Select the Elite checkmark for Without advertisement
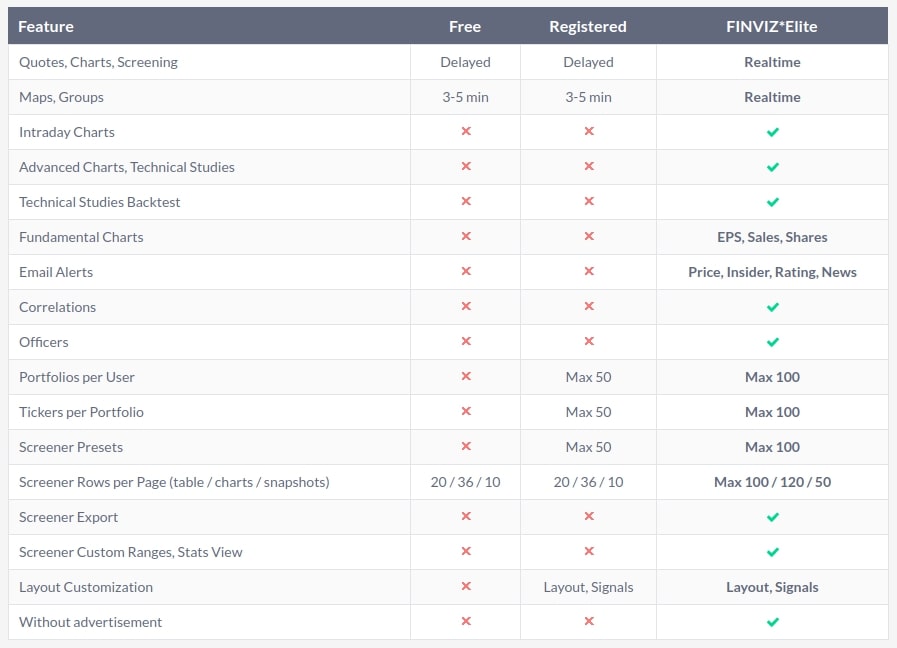Image resolution: width=897 pixels, height=648 pixels. click(771, 622)
